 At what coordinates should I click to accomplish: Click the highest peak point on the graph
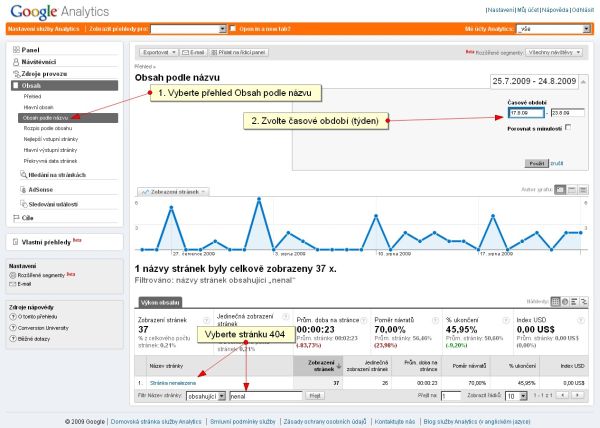click(259, 199)
